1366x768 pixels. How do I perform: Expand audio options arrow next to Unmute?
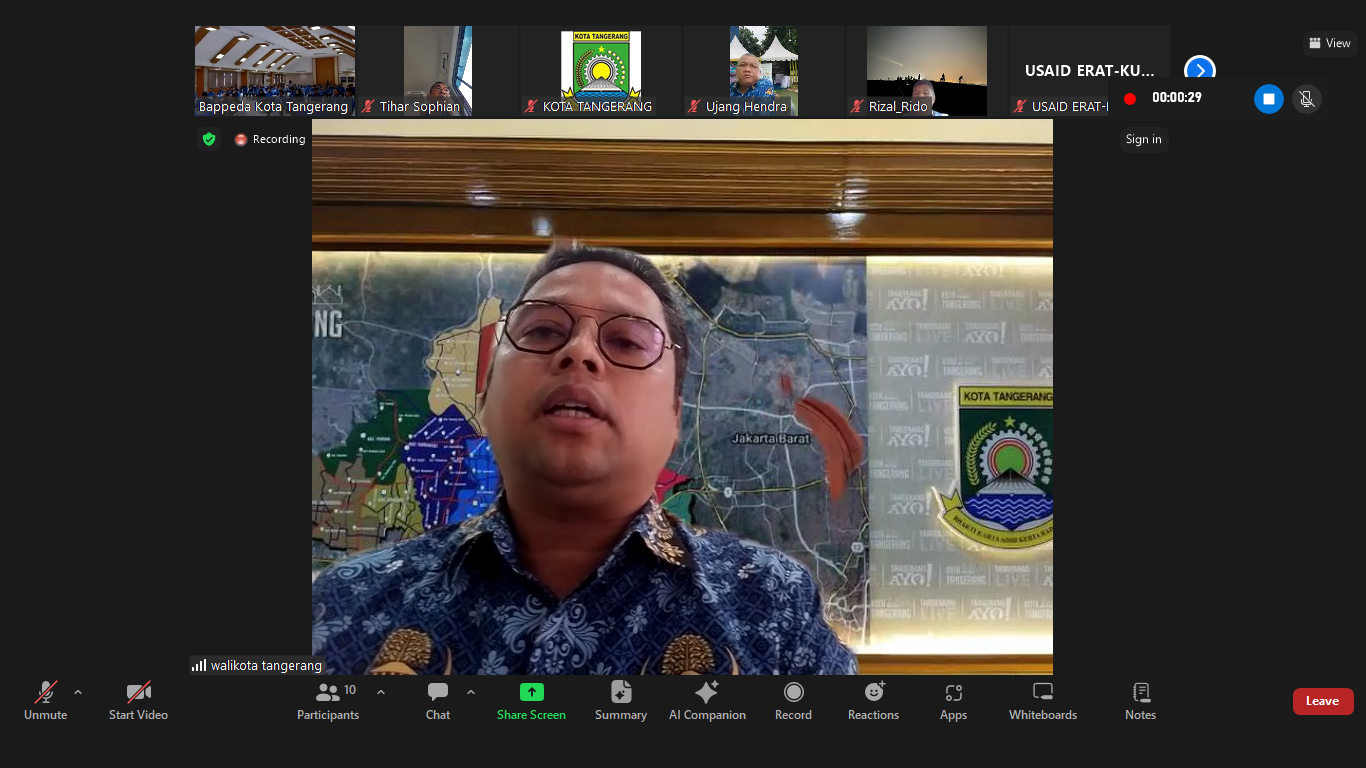[x=78, y=692]
